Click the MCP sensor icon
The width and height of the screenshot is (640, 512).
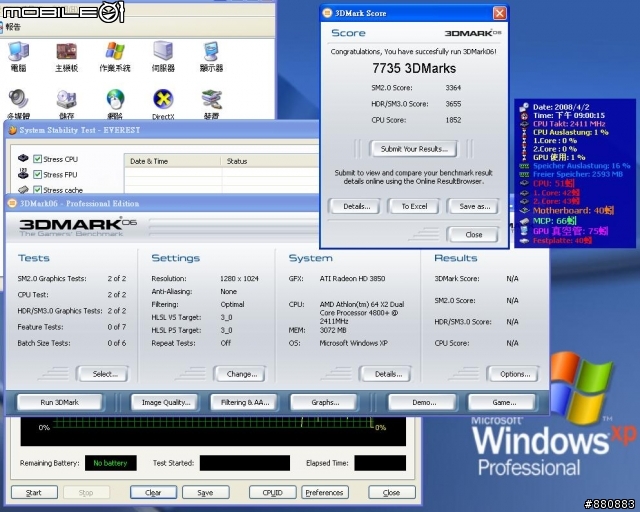524,221
